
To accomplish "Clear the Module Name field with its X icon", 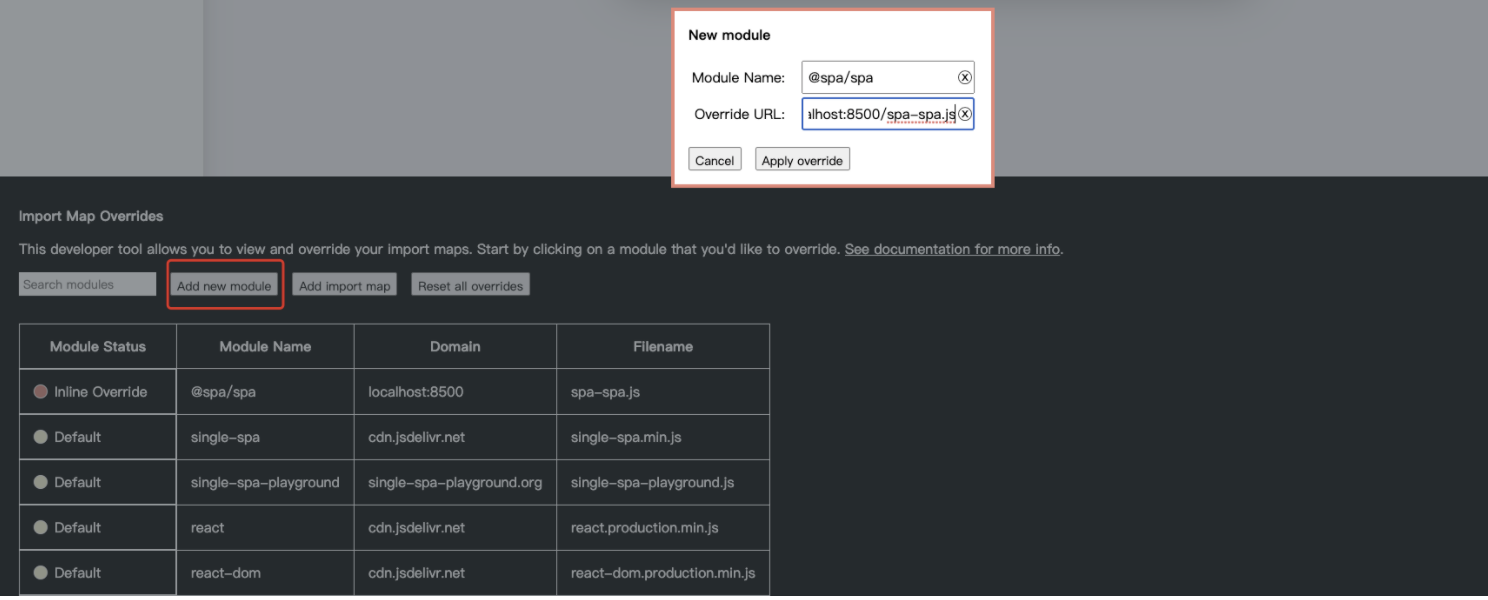I will tap(964, 78).
